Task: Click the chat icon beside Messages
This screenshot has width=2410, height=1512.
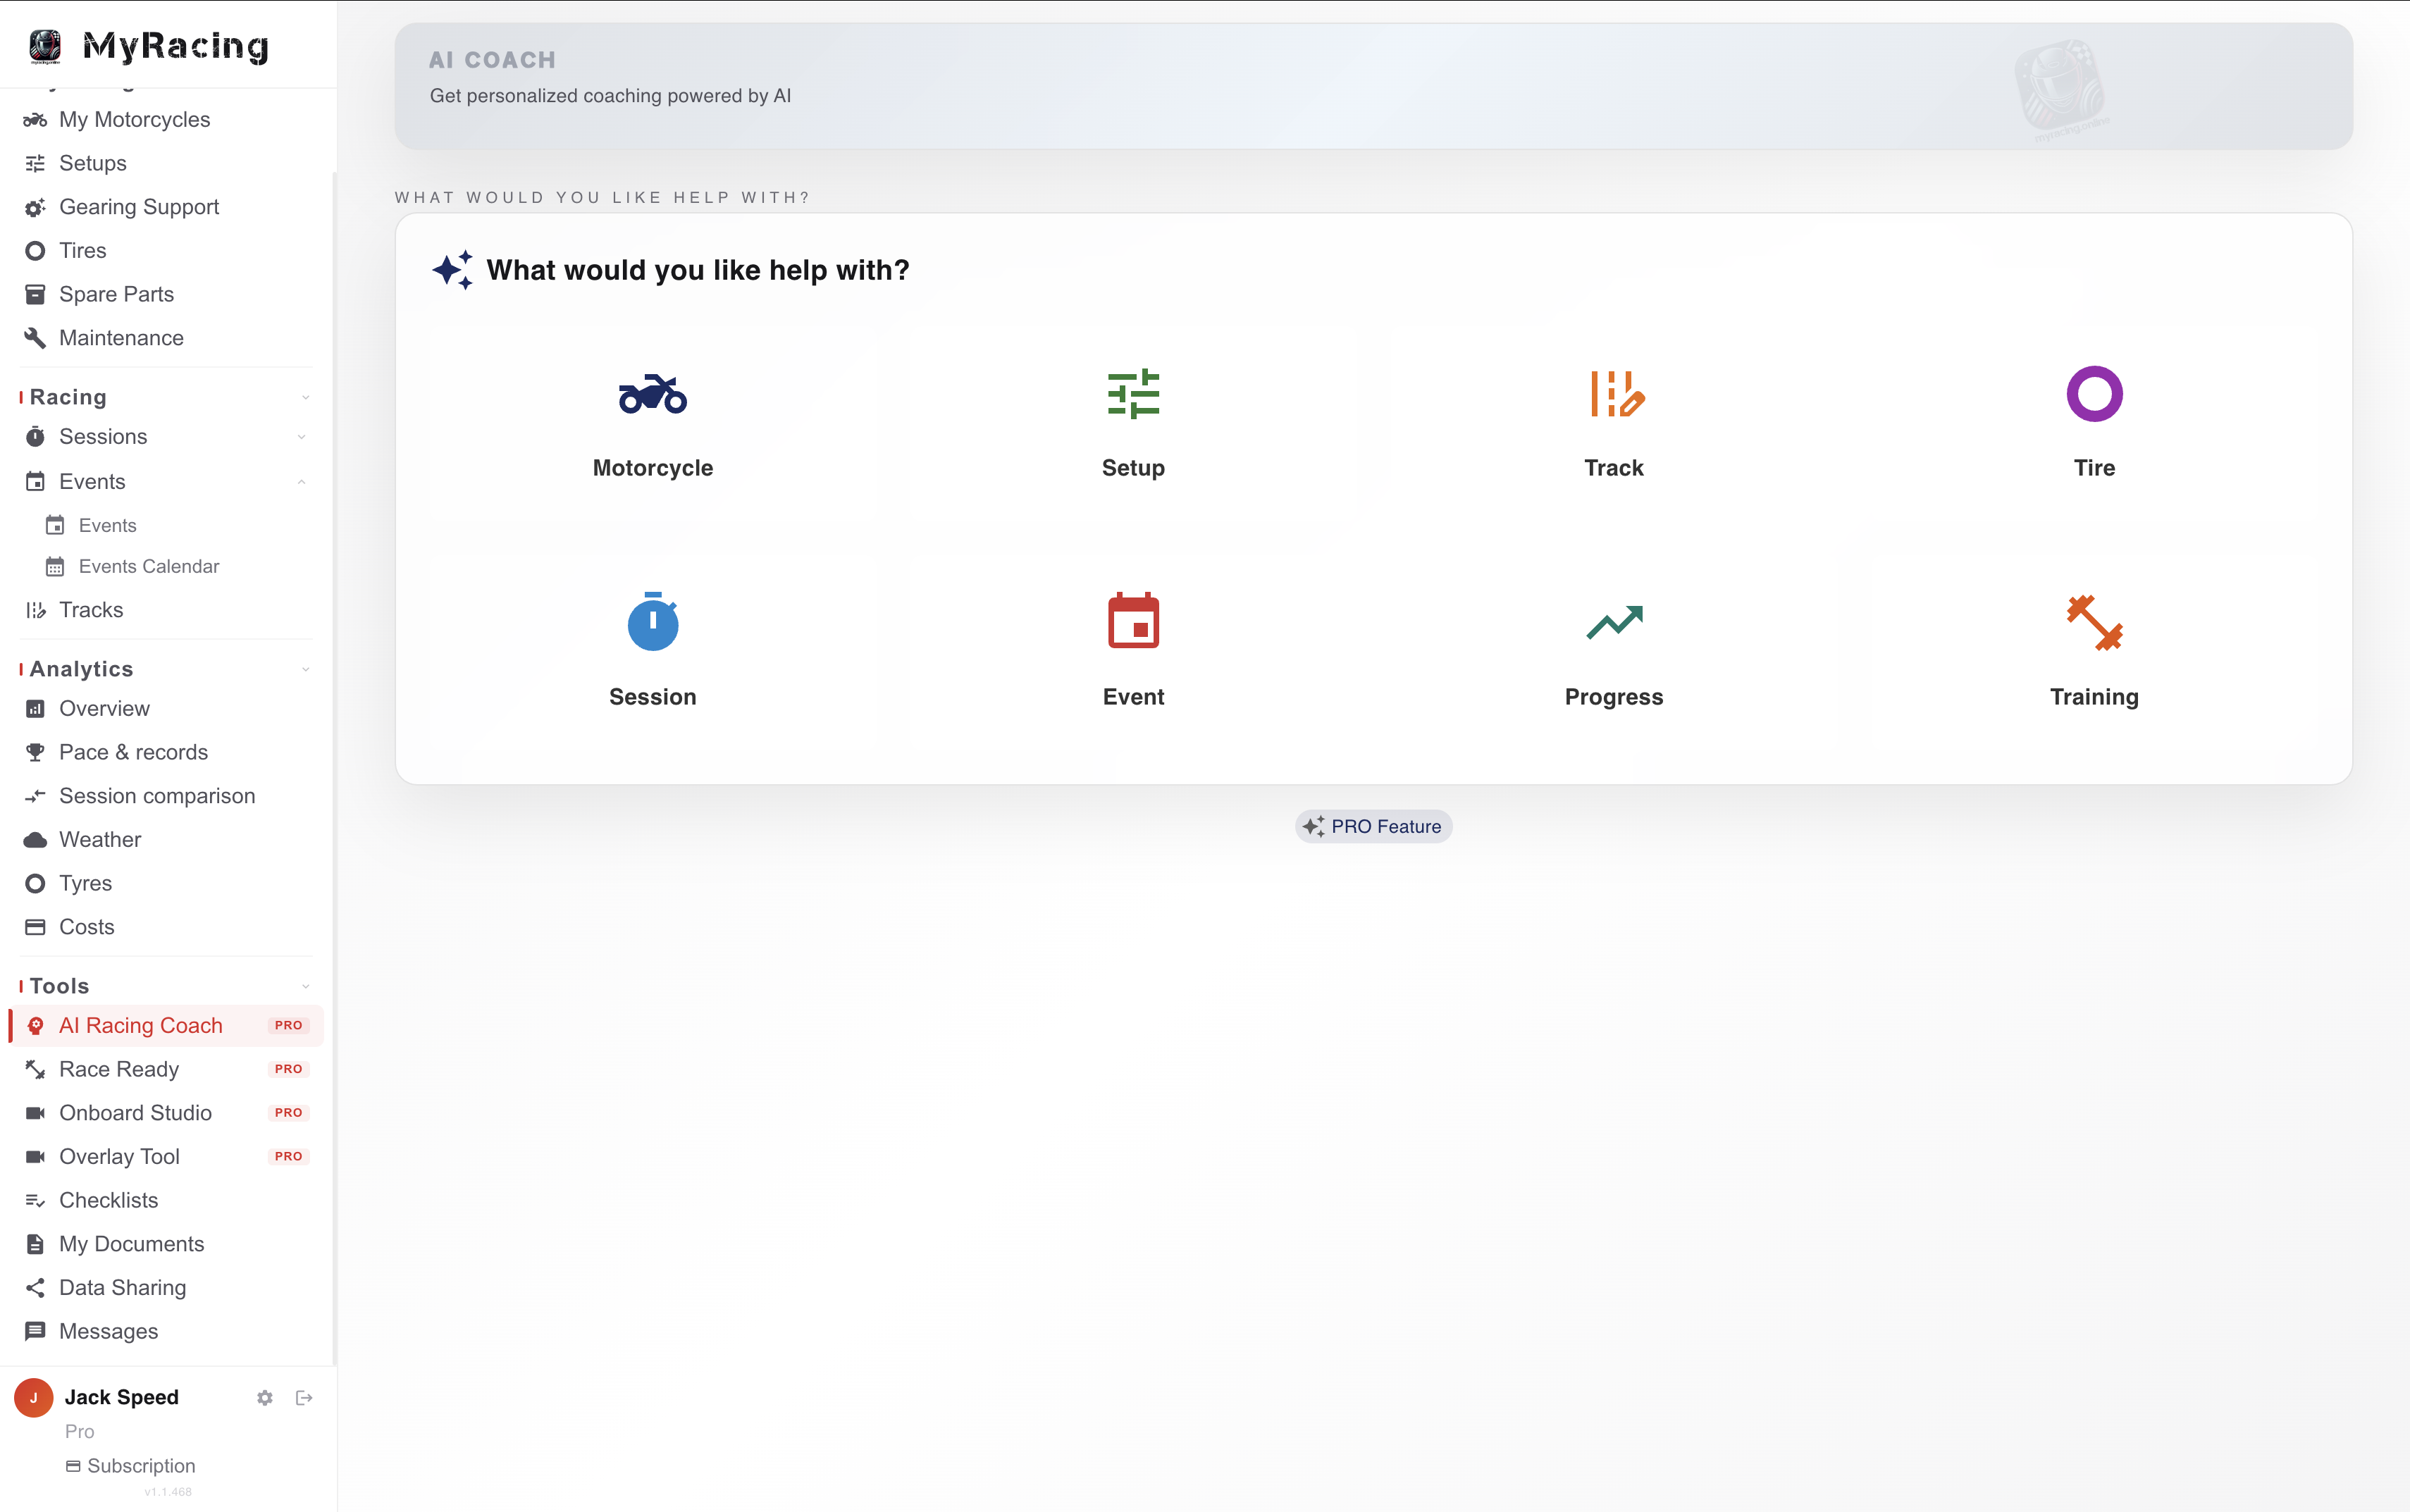Action: point(35,1331)
